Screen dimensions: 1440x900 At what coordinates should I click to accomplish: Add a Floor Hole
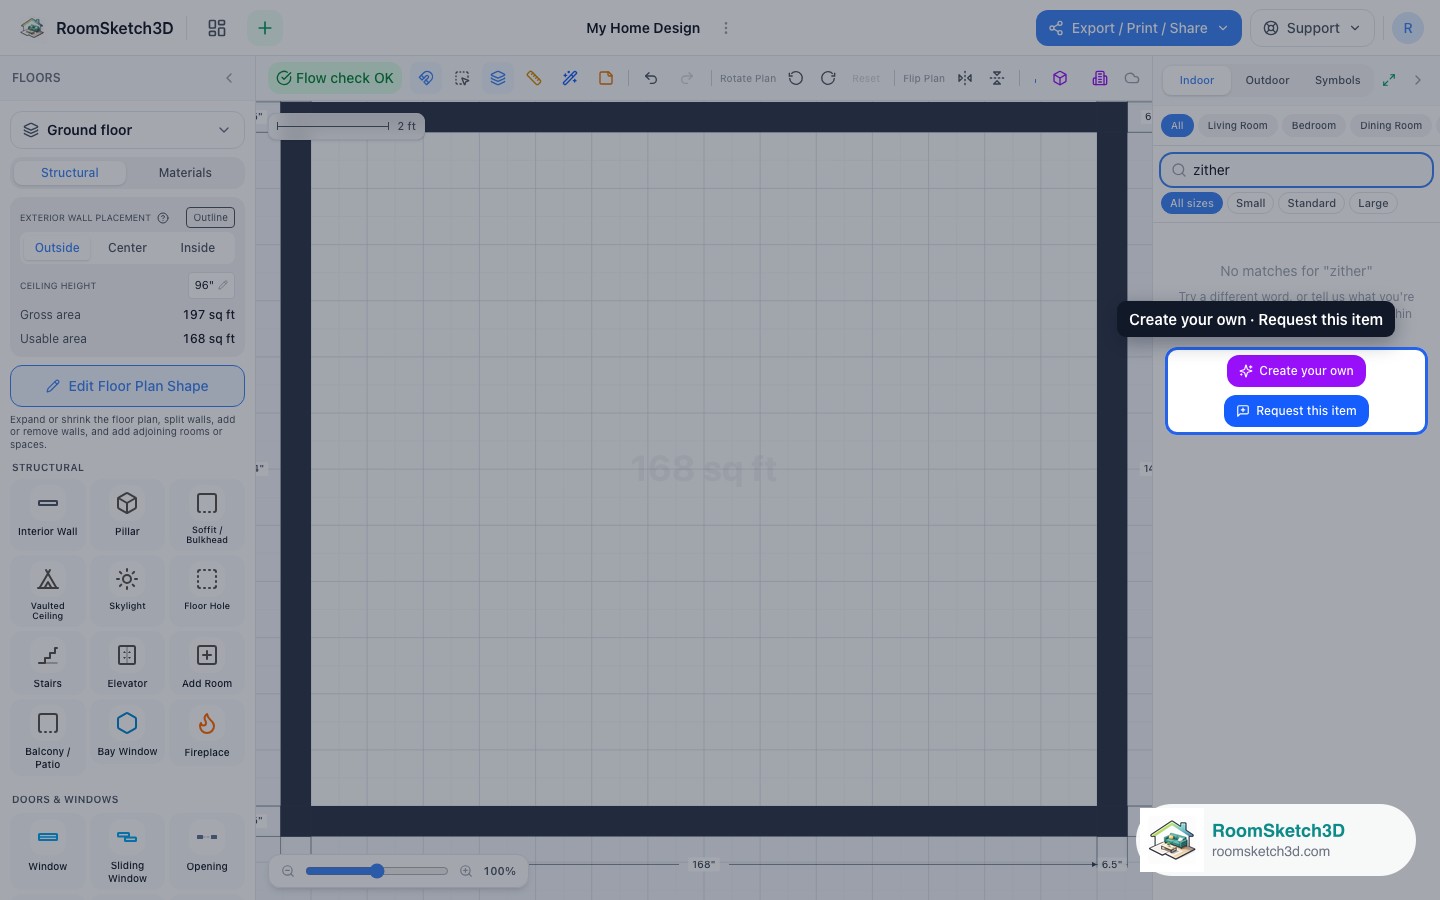click(x=207, y=591)
